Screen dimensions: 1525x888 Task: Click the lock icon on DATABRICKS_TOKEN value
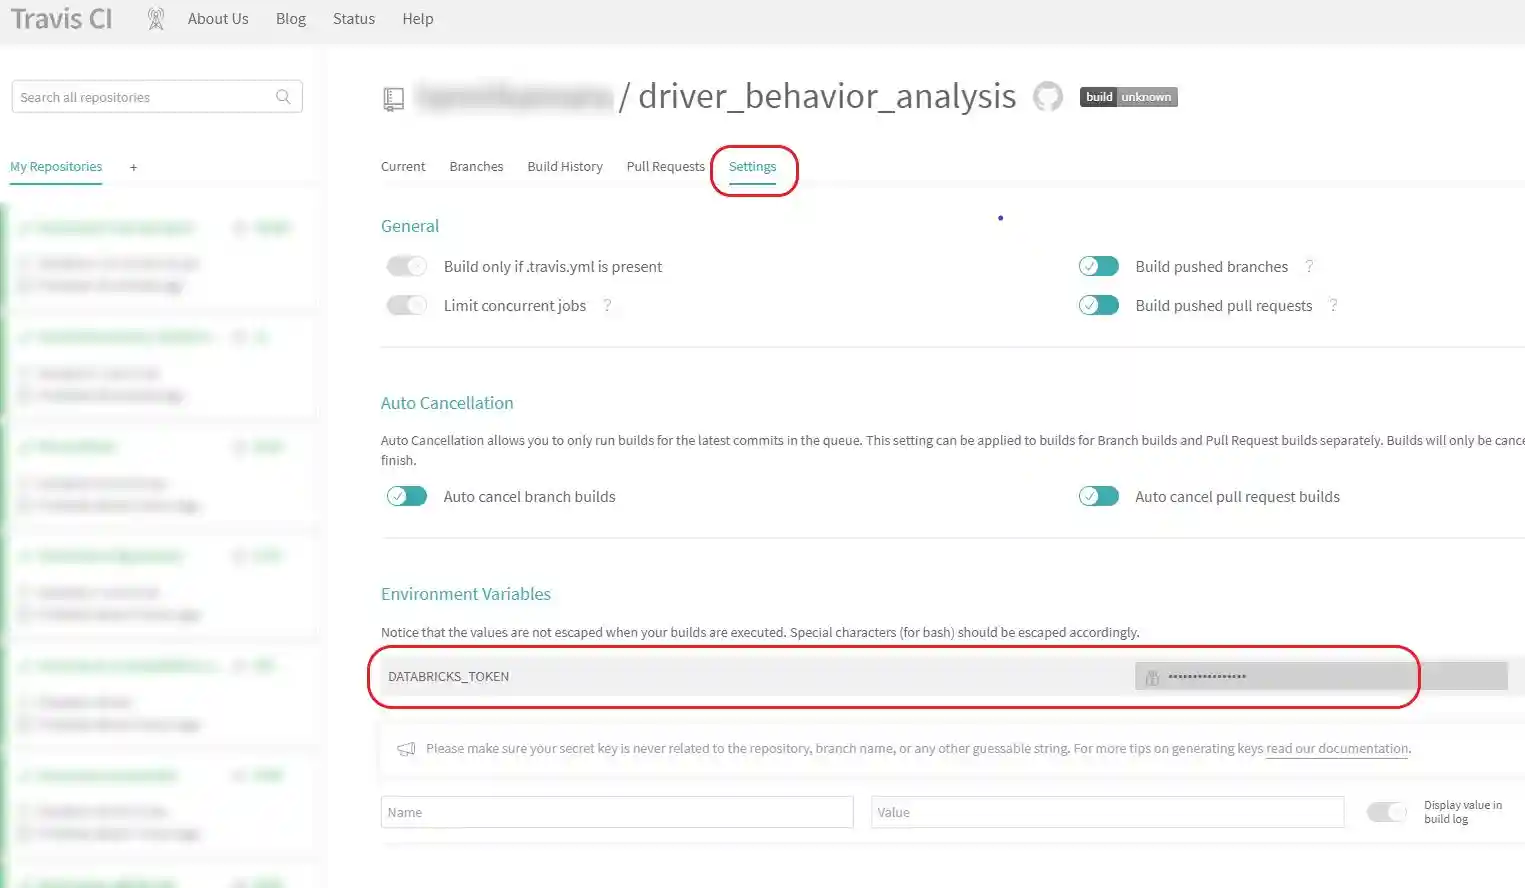coord(1152,677)
